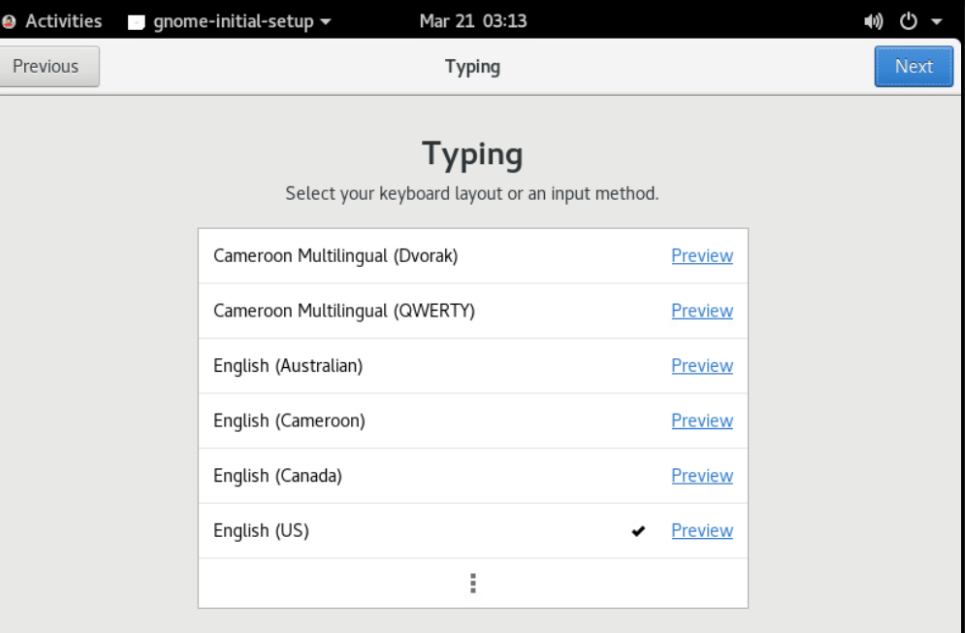Click the volume speaker icon in top bar
This screenshot has width=965, height=633.
click(875, 21)
